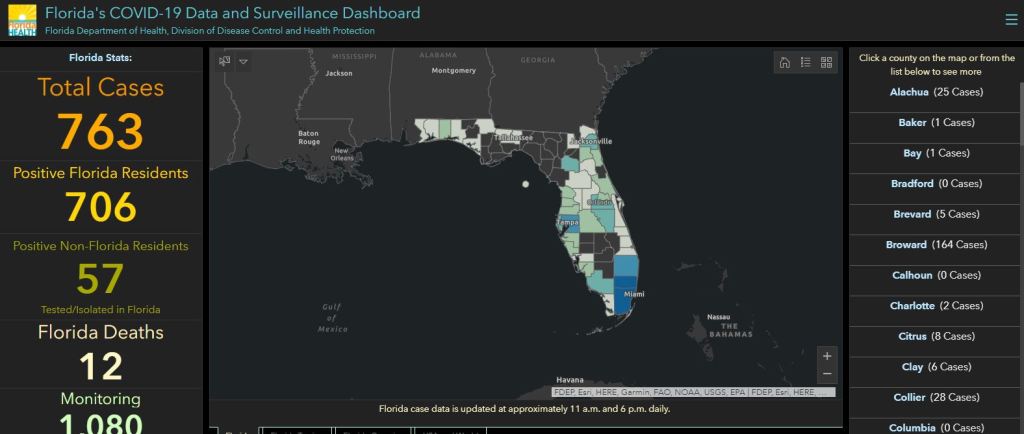Select Citrus (8 Cases) entry
This screenshot has height=434, width=1024.
(x=936, y=336)
